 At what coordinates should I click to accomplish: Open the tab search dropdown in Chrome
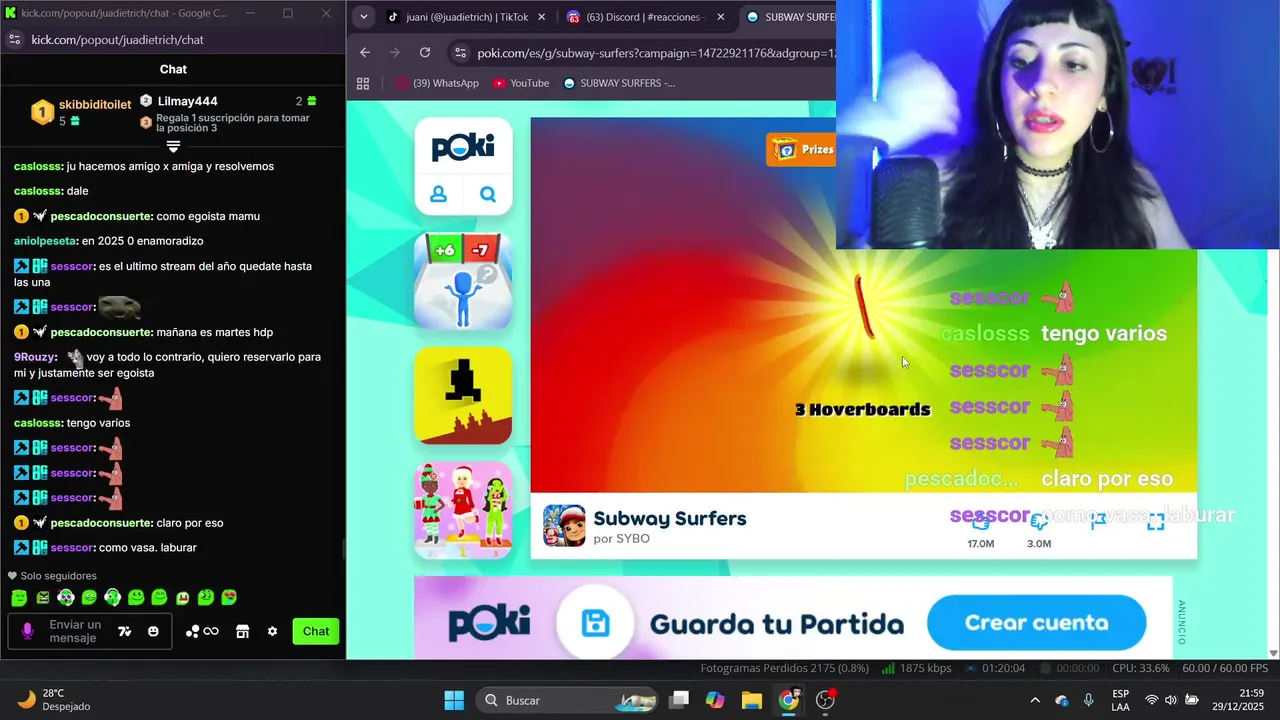point(364,16)
